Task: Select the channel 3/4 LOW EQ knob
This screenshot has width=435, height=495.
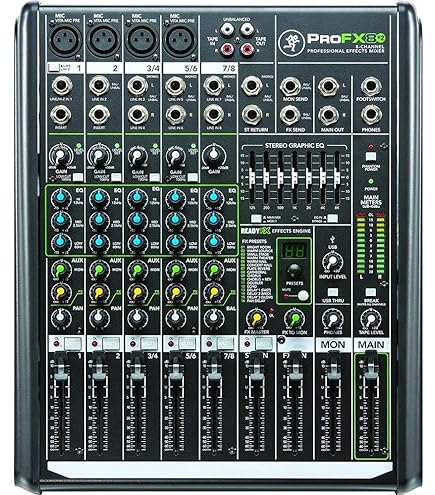Action: pos(137,242)
